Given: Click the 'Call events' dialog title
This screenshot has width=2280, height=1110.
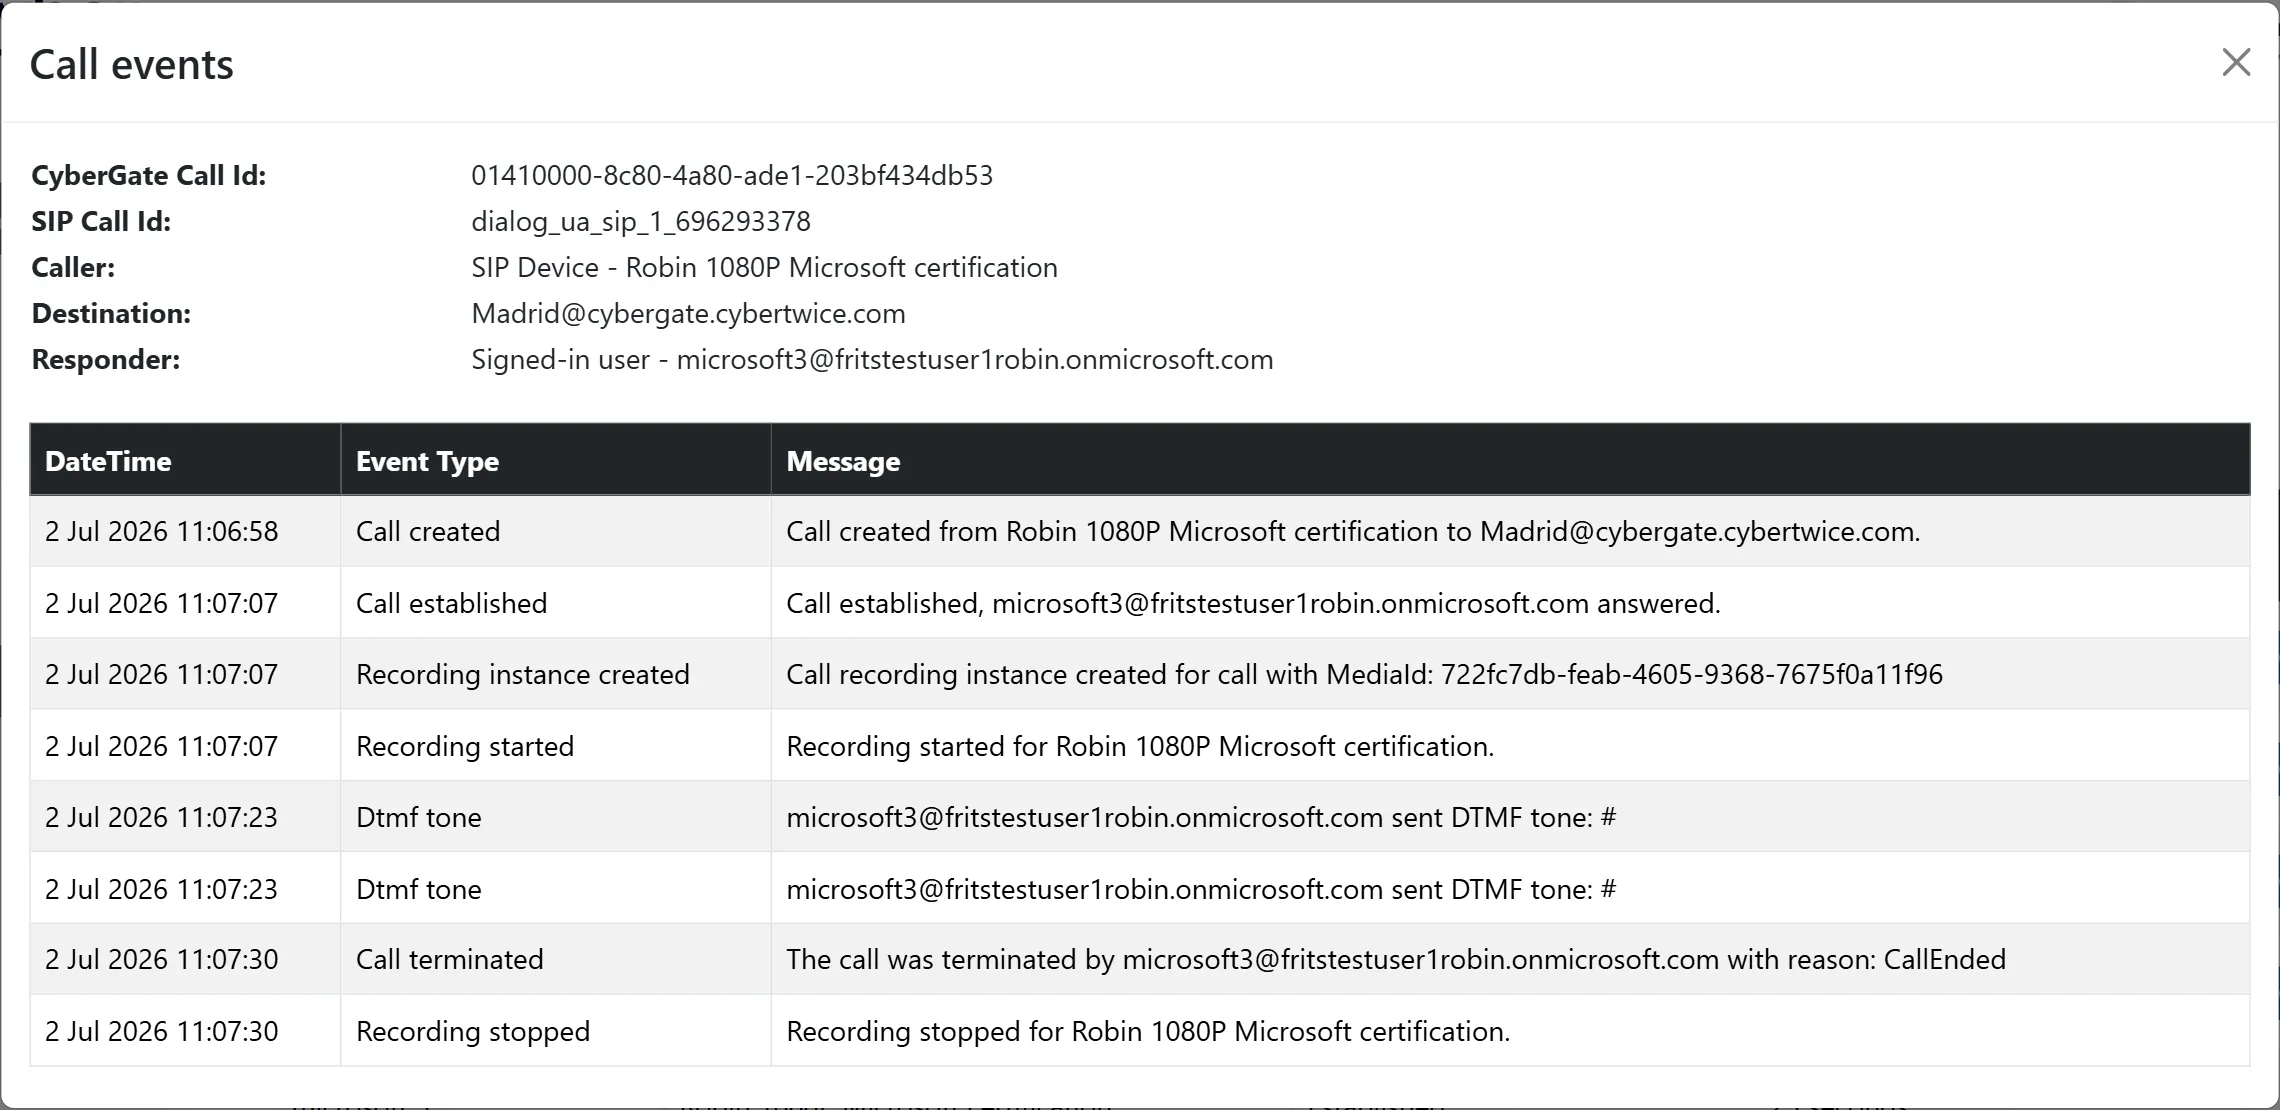Looking at the screenshot, I should pyautogui.click(x=132, y=65).
